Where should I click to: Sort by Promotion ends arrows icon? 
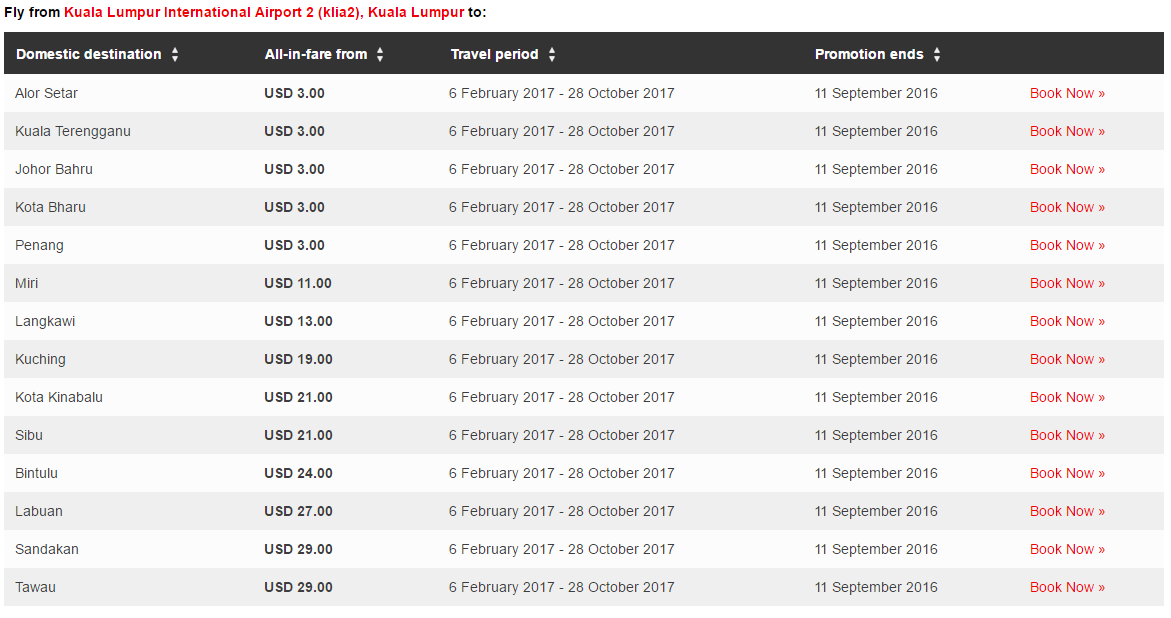pos(937,54)
